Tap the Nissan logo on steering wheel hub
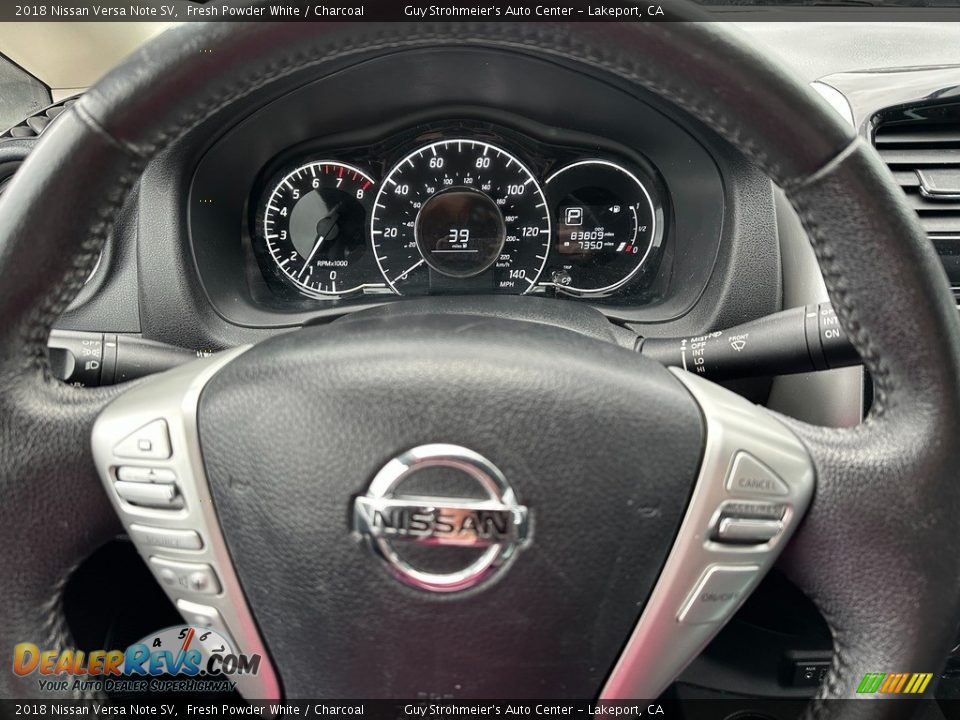 click(441, 518)
